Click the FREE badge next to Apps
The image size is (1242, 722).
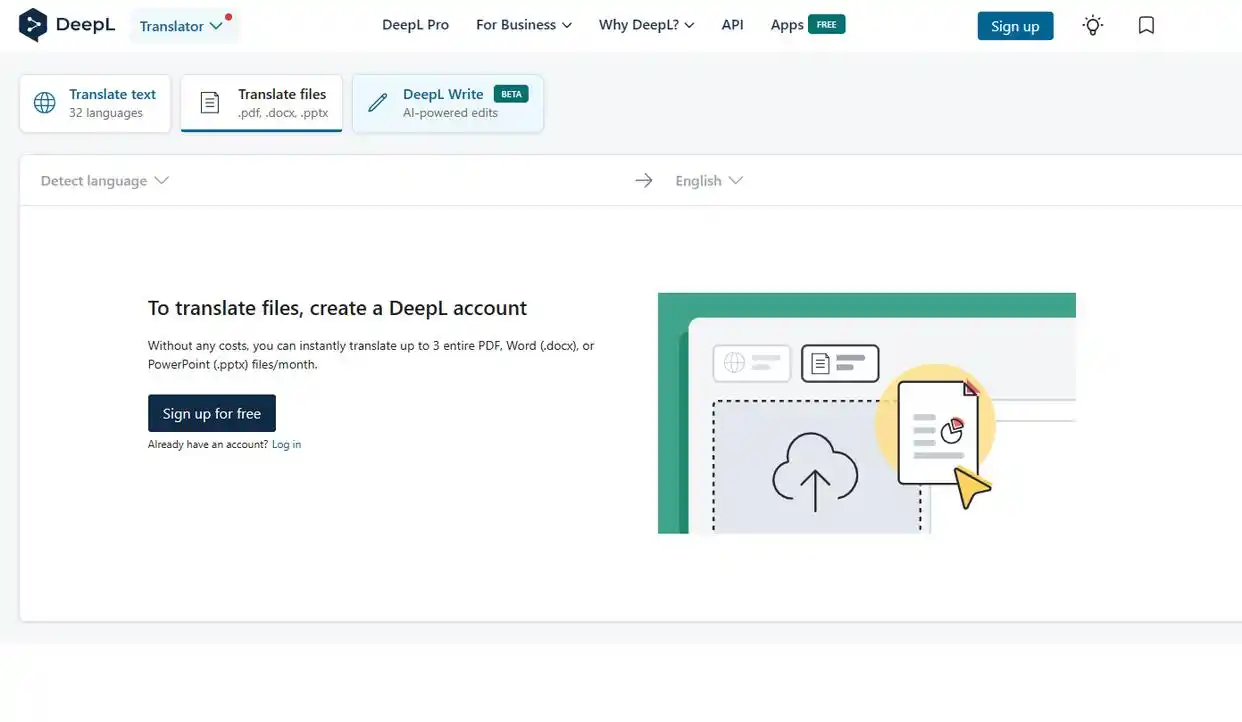click(827, 24)
